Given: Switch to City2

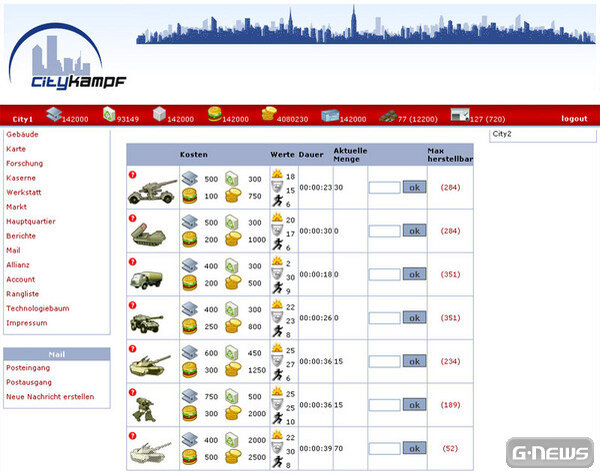Looking at the screenshot, I should click(502, 134).
